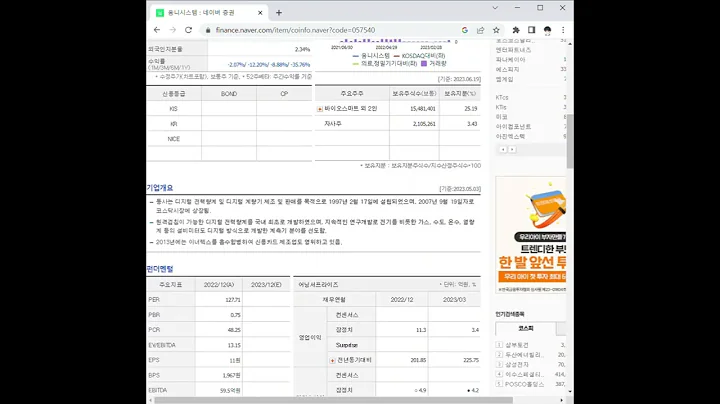
Task: Click the horizontal scrollbar right arrow
Action: pos(562,400)
